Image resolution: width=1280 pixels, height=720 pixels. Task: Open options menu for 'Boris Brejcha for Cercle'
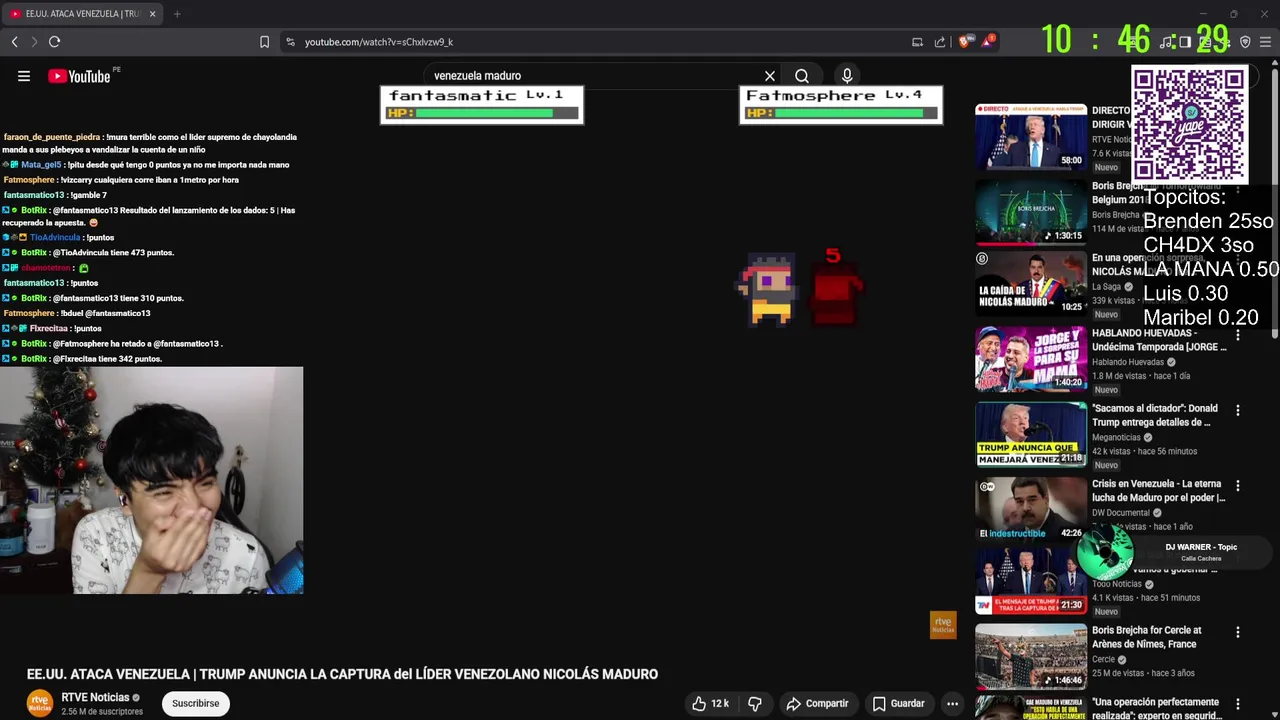pos(1238,632)
